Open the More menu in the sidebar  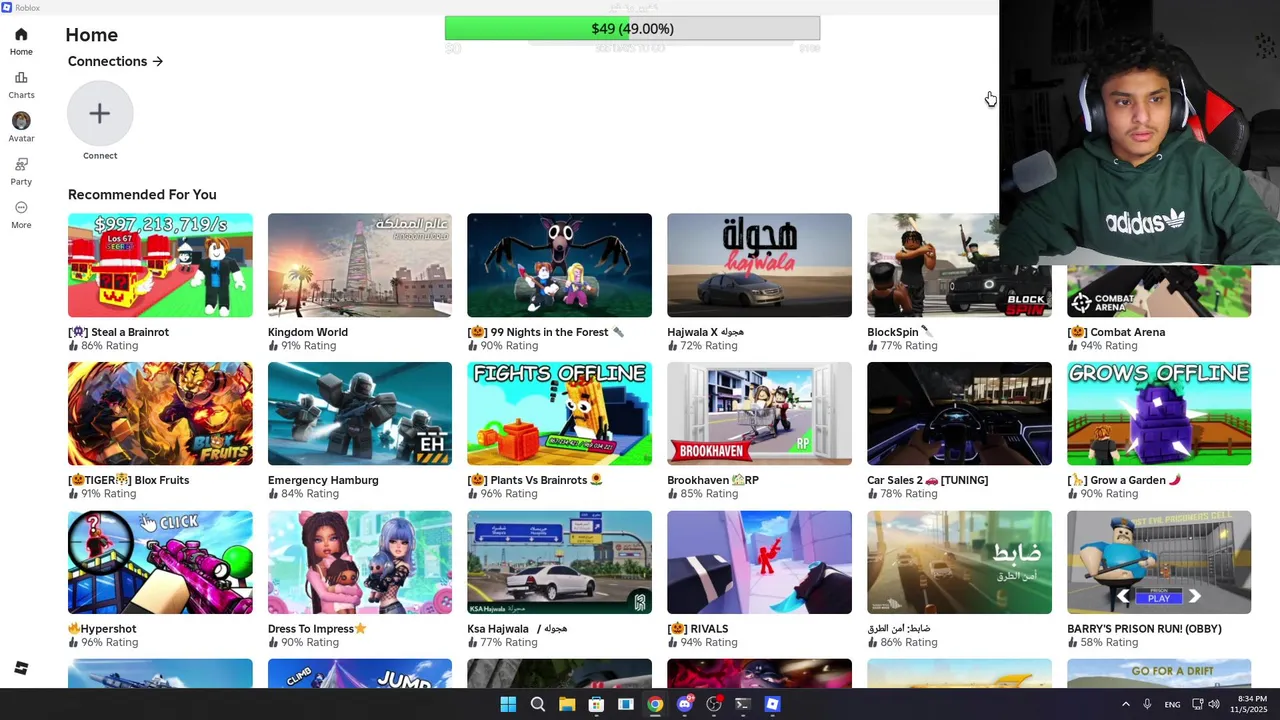[x=21, y=214]
